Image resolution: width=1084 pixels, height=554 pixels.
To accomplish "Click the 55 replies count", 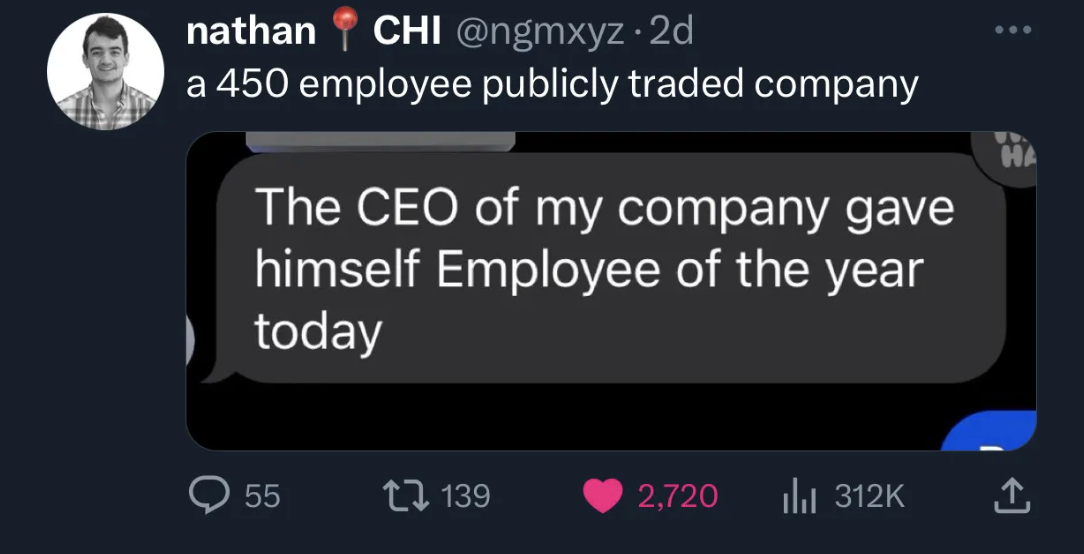I will pyautogui.click(x=262, y=496).
